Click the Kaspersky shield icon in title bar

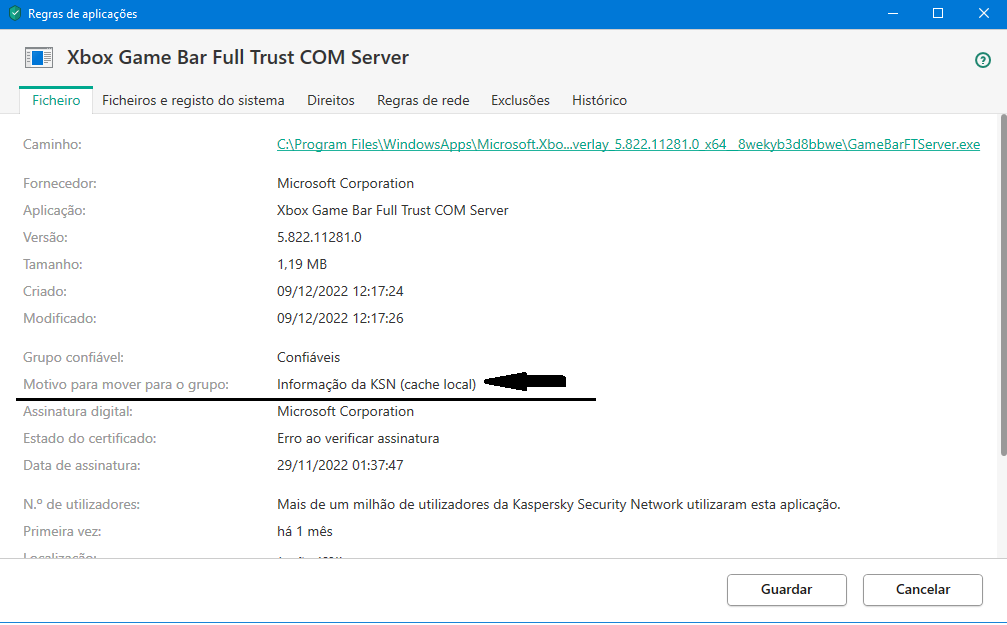14,14
